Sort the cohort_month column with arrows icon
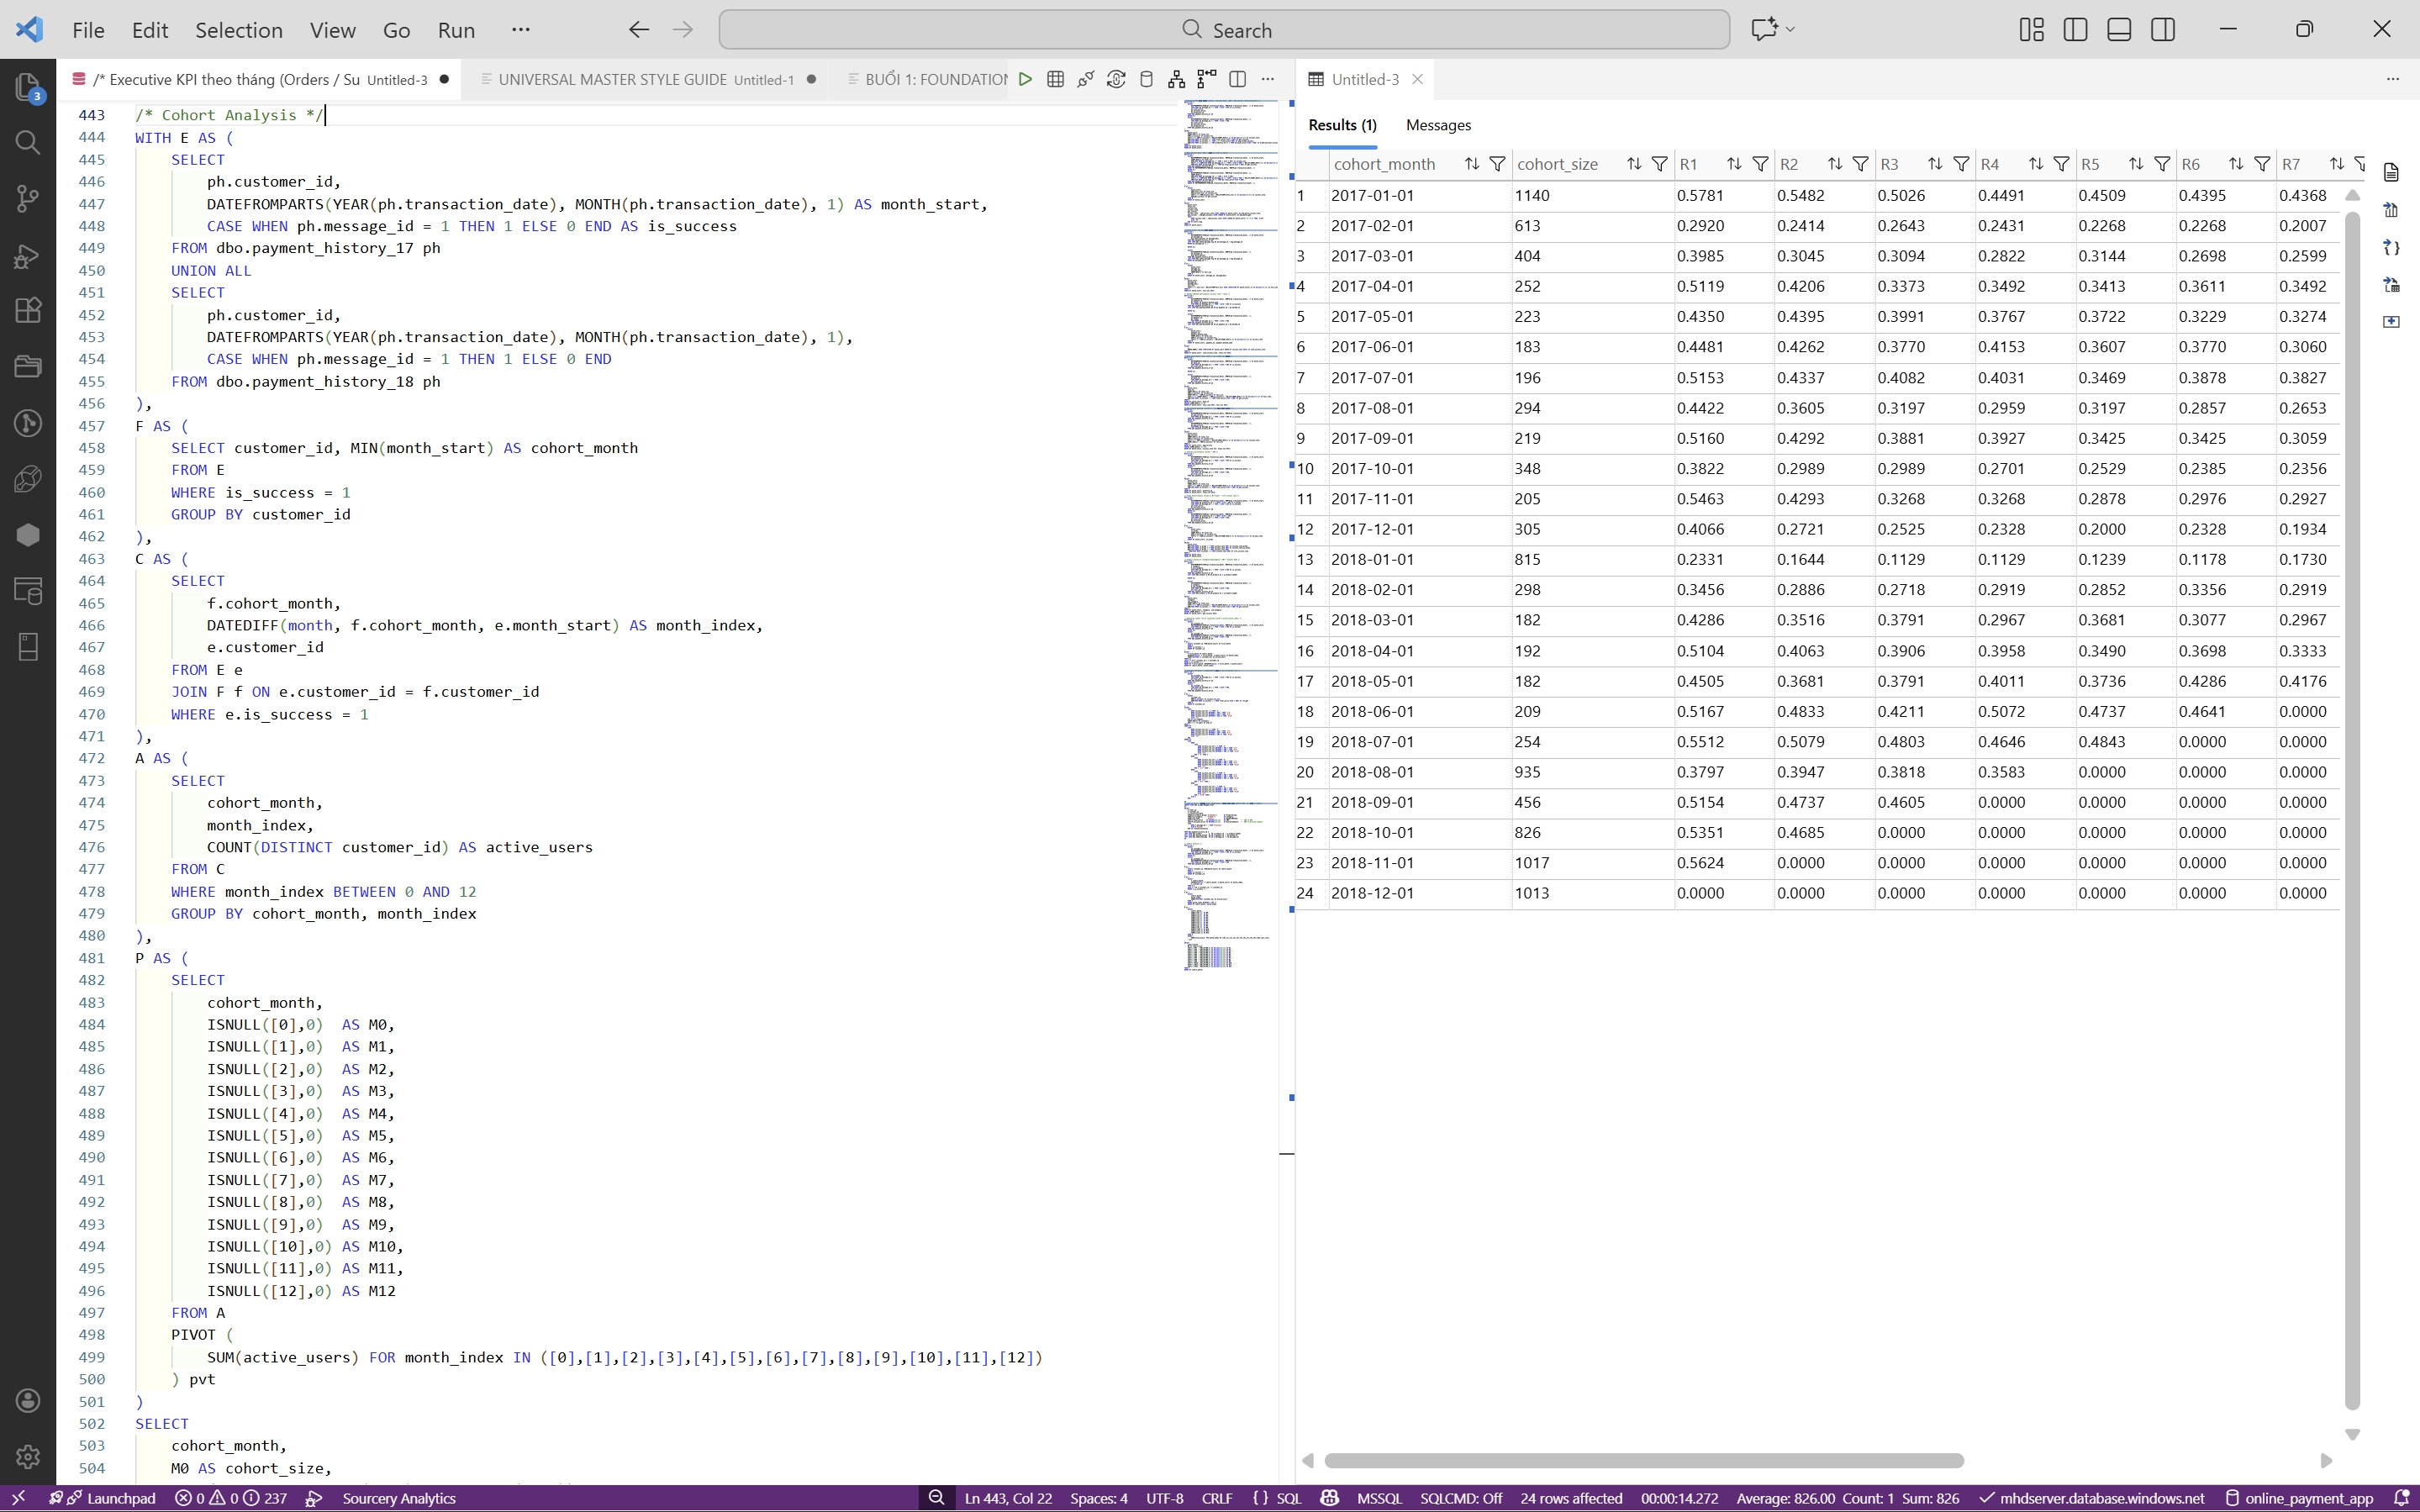Image resolution: width=2420 pixels, height=1512 pixels. point(1471,164)
